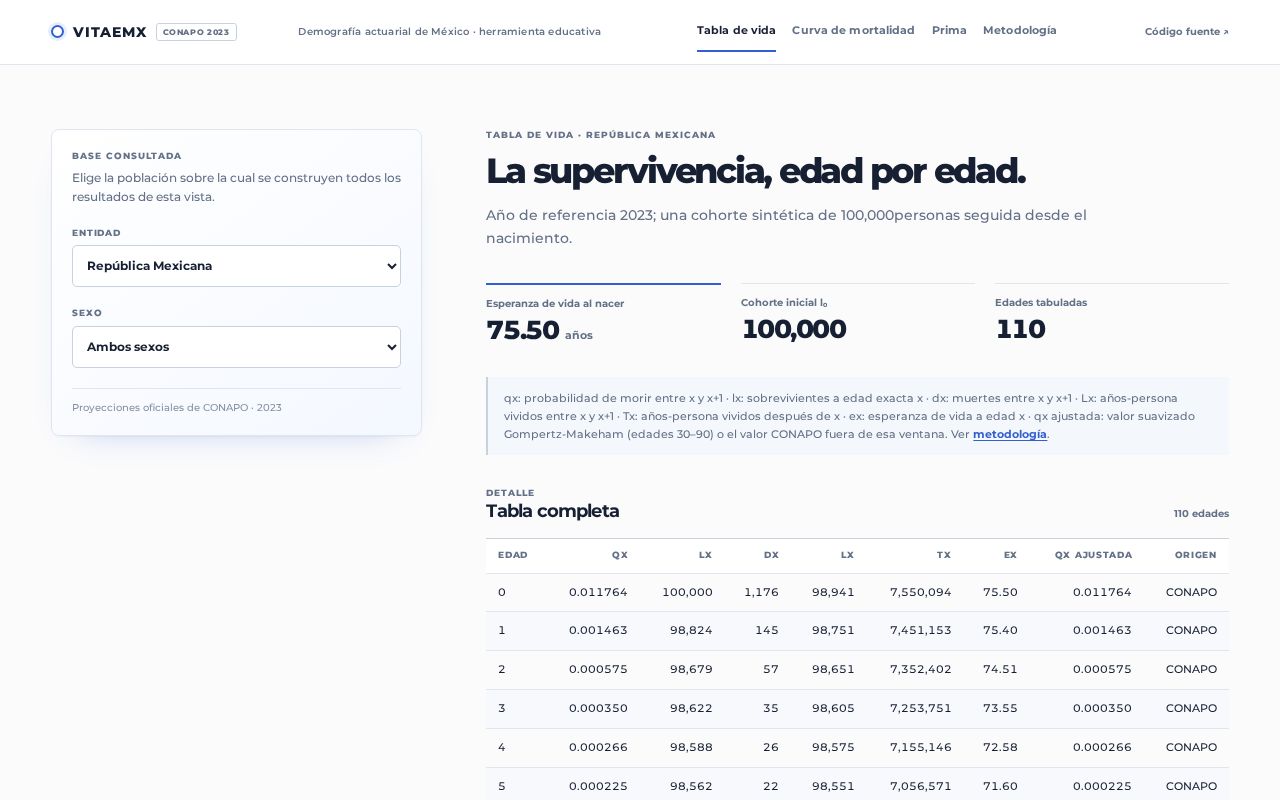
Task: Click the 'Tabla completa' section heading
Action: 552,511
